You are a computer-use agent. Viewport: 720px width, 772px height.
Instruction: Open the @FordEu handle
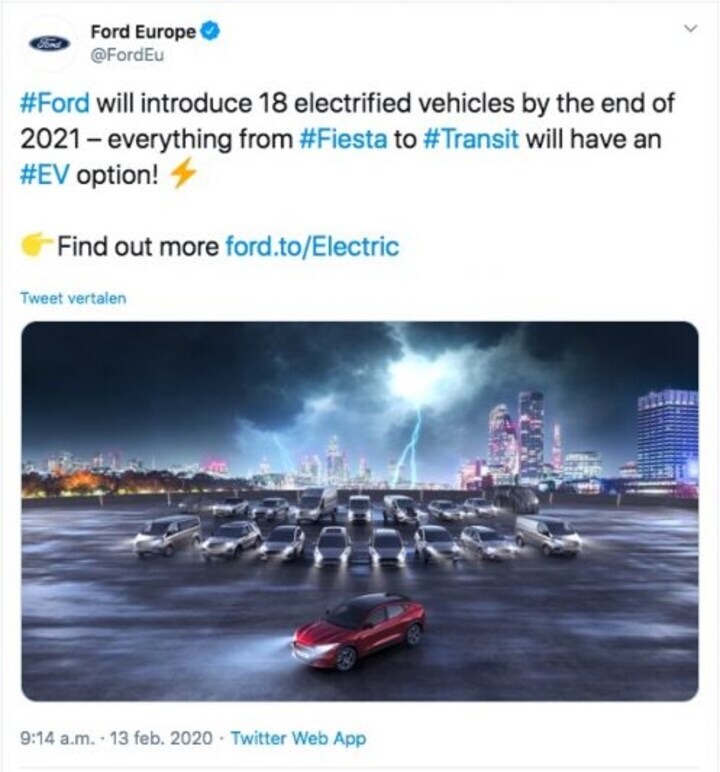click(127, 55)
